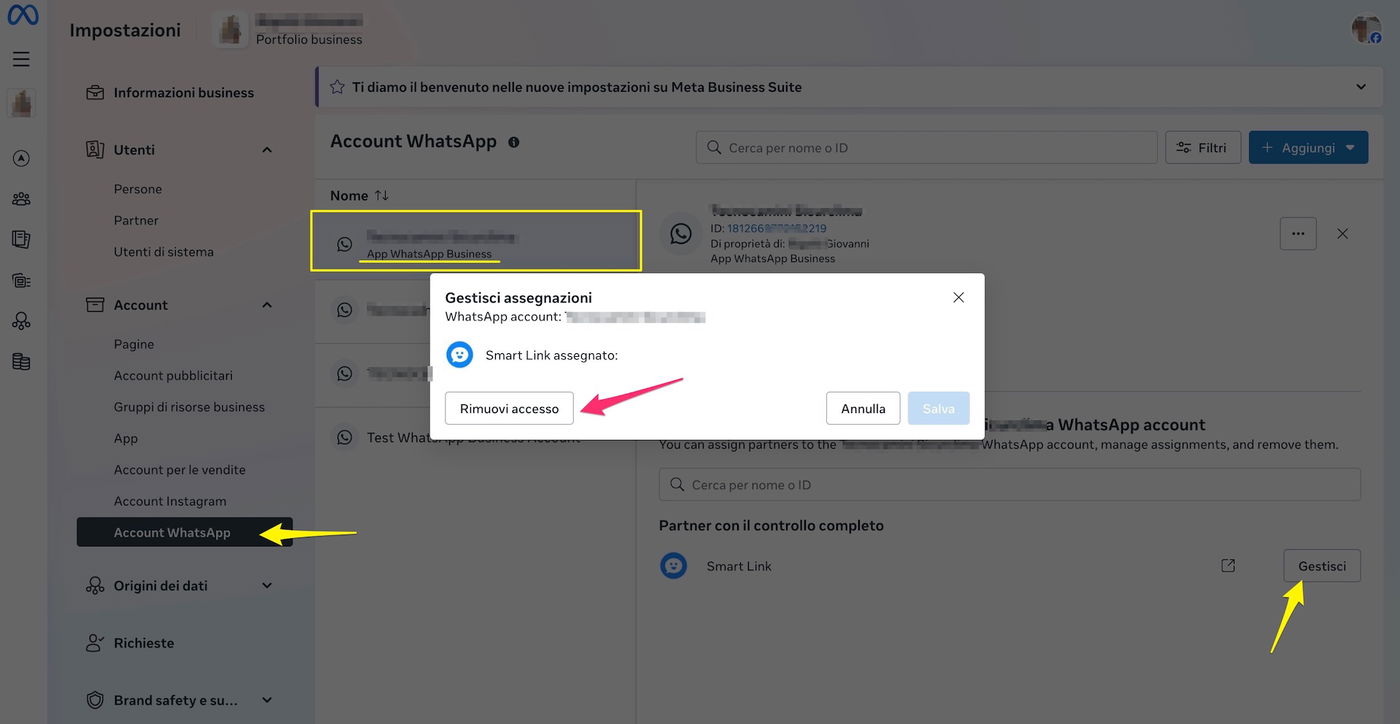
Task: Open the Aggiungi dropdown
Action: [x=1308, y=148]
